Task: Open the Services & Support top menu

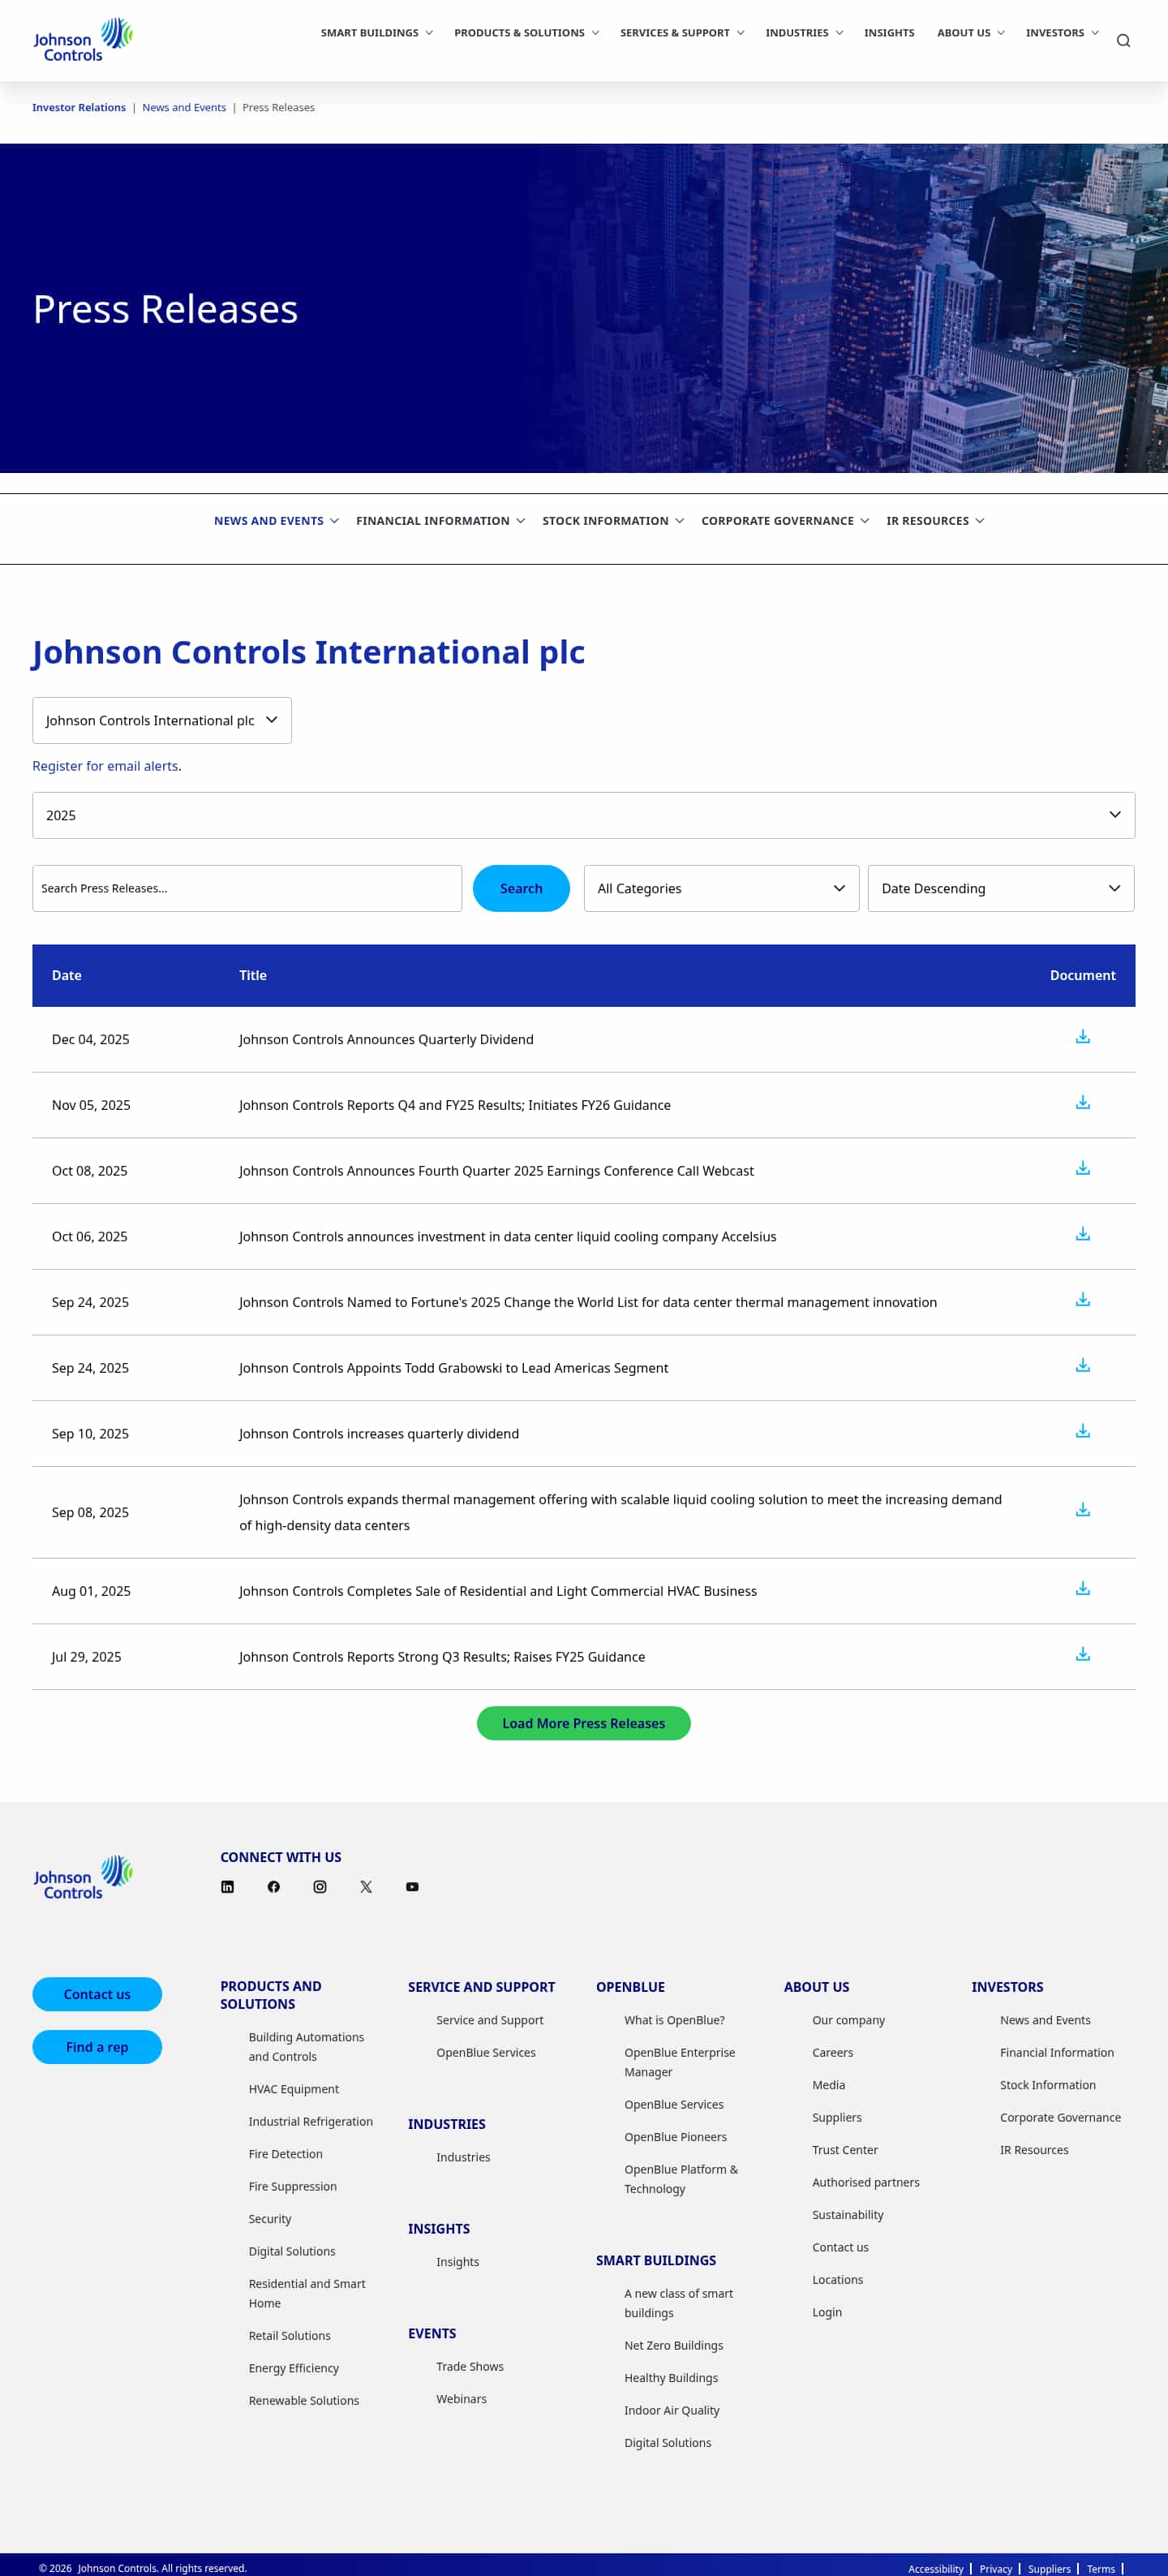Action: click(x=682, y=33)
